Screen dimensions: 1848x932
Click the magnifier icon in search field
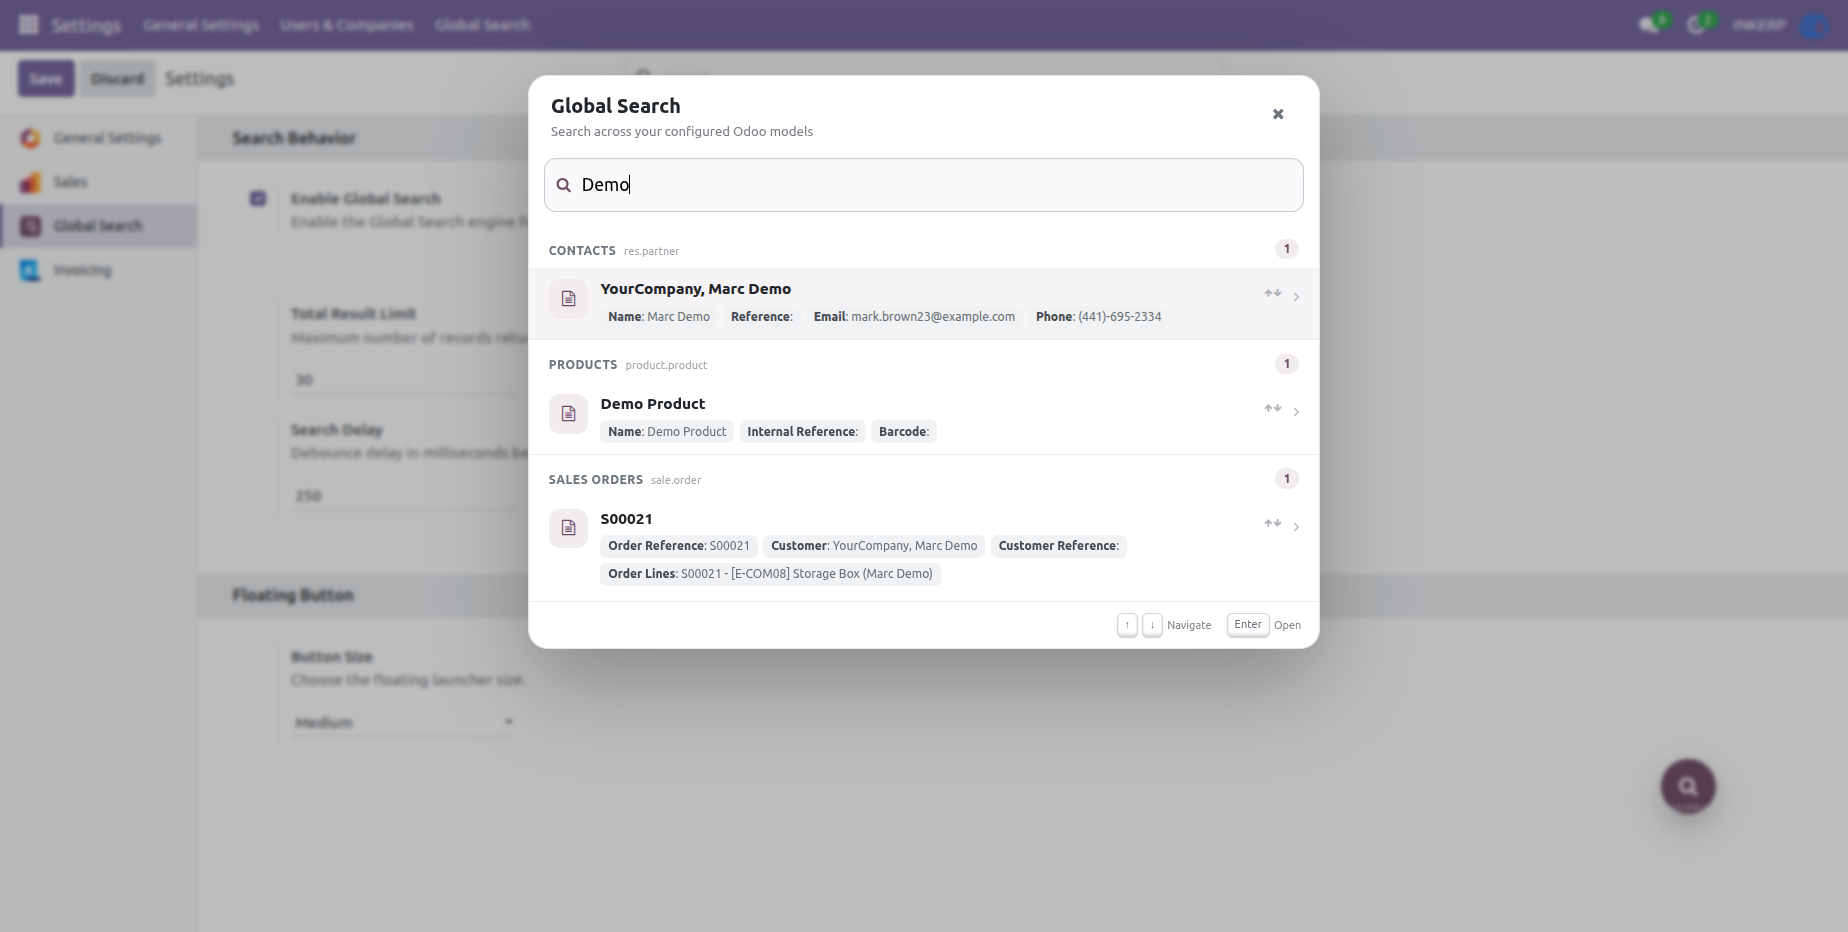pos(564,185)
